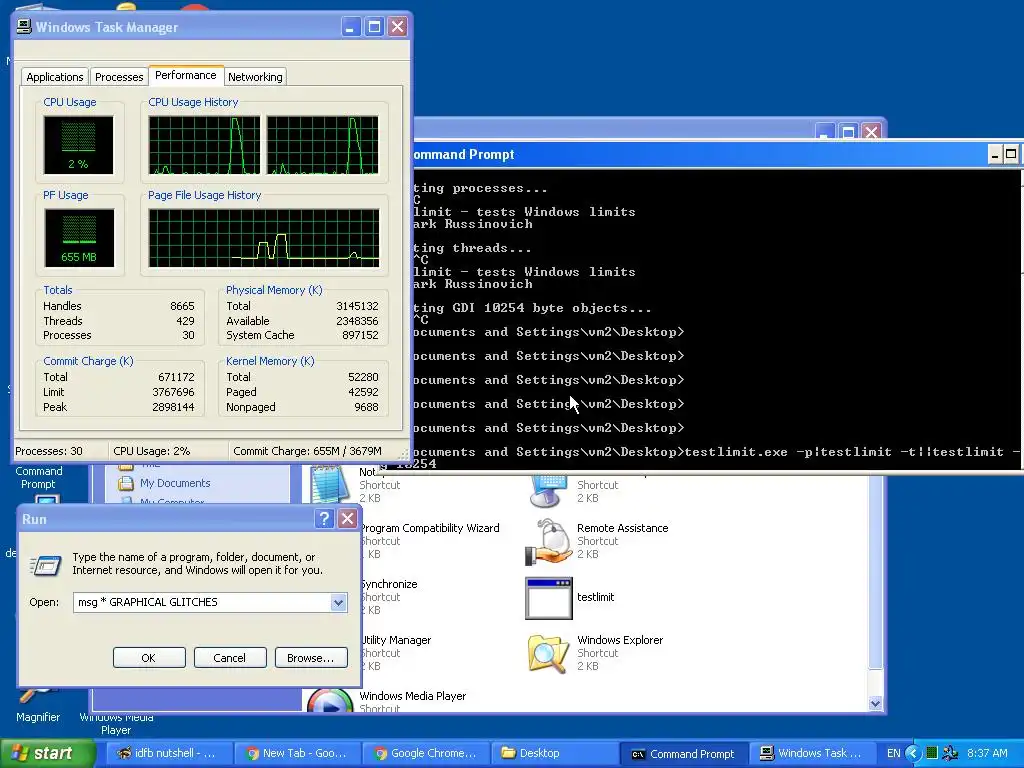Click Physical Memory Total value 3145132
Viewport: 1024px width, 768px height.
(x=357, y=306)
